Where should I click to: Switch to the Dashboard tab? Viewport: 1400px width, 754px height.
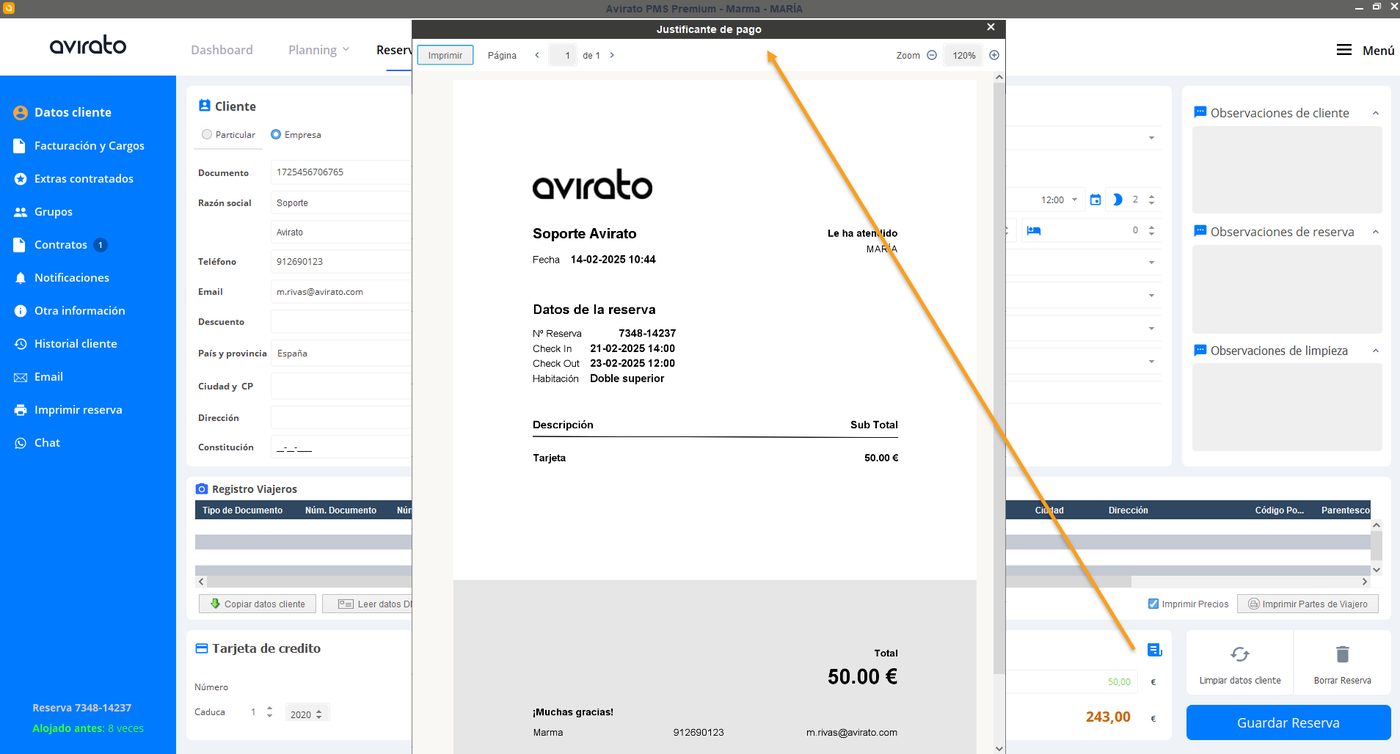tap(222, 50)
